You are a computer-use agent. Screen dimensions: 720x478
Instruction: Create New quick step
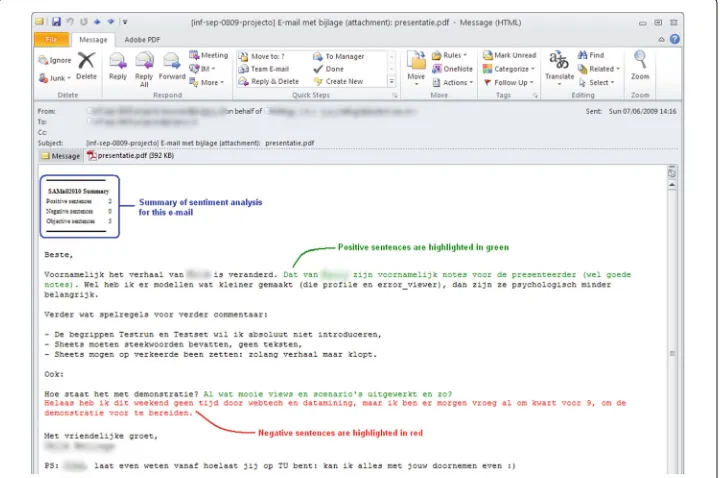tap(338, 81)
